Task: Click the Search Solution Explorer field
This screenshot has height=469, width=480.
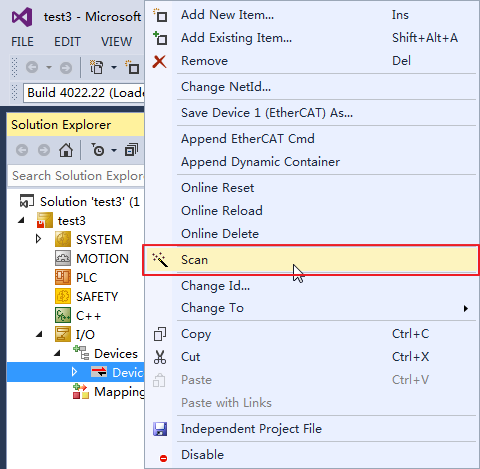Action: (x=77, y=176)
